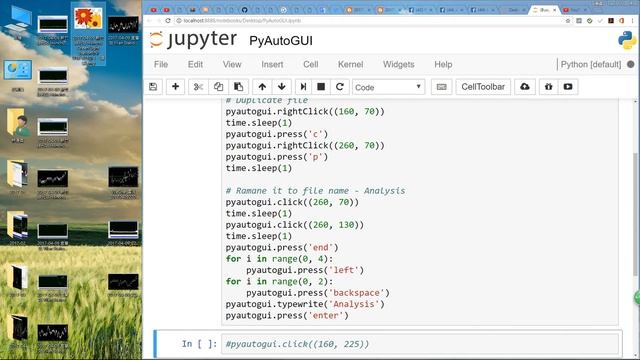This screenshot has width=640, height=360.
Task: Click the line pyautogui.press('enter')
Action: [x=287, y=316]
